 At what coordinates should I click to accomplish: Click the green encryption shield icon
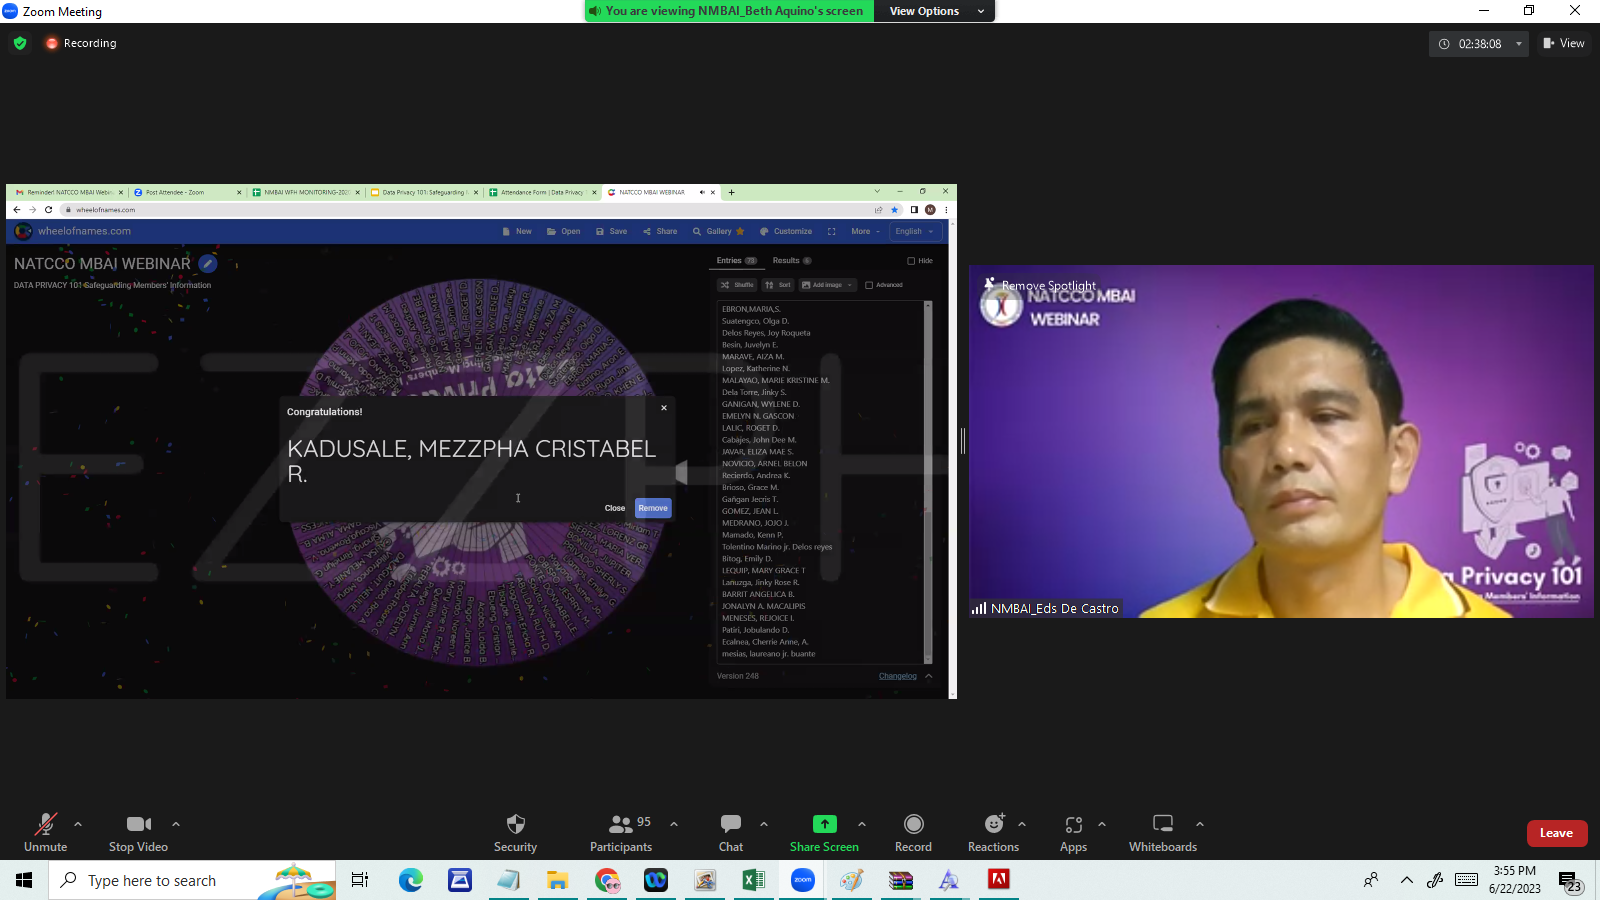pyautogui.click(x=20, y=43)
